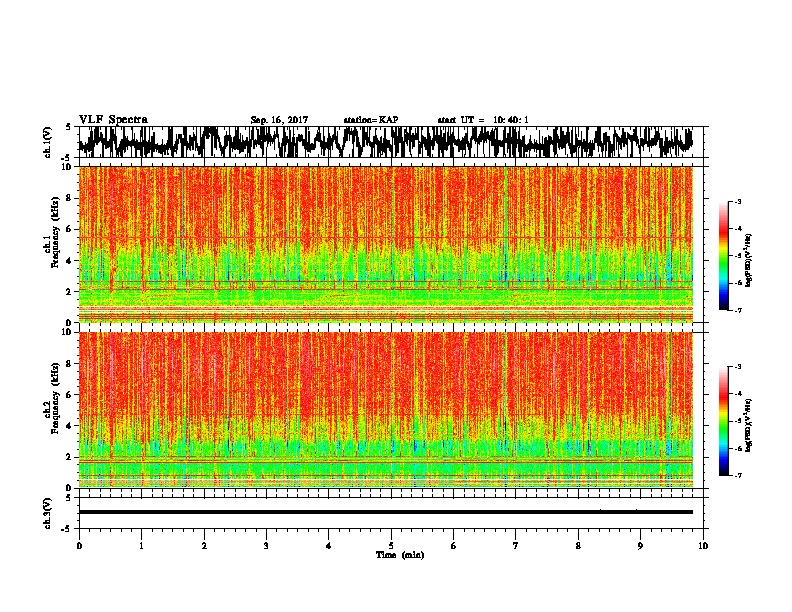Image resolution: width=792 pixels, height=612 pixels.
Task: Click the 4 kHz tick label on ch.1
Action: pos(69,261)
